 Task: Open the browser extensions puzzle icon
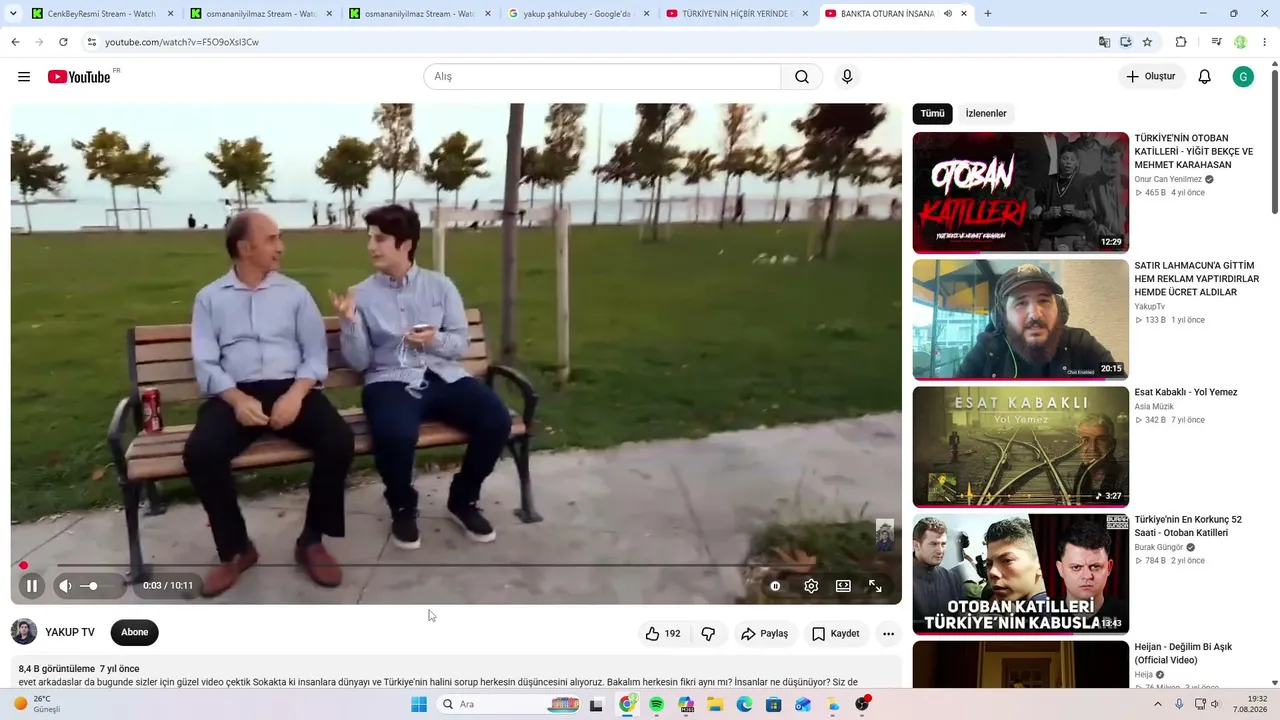1181,42
